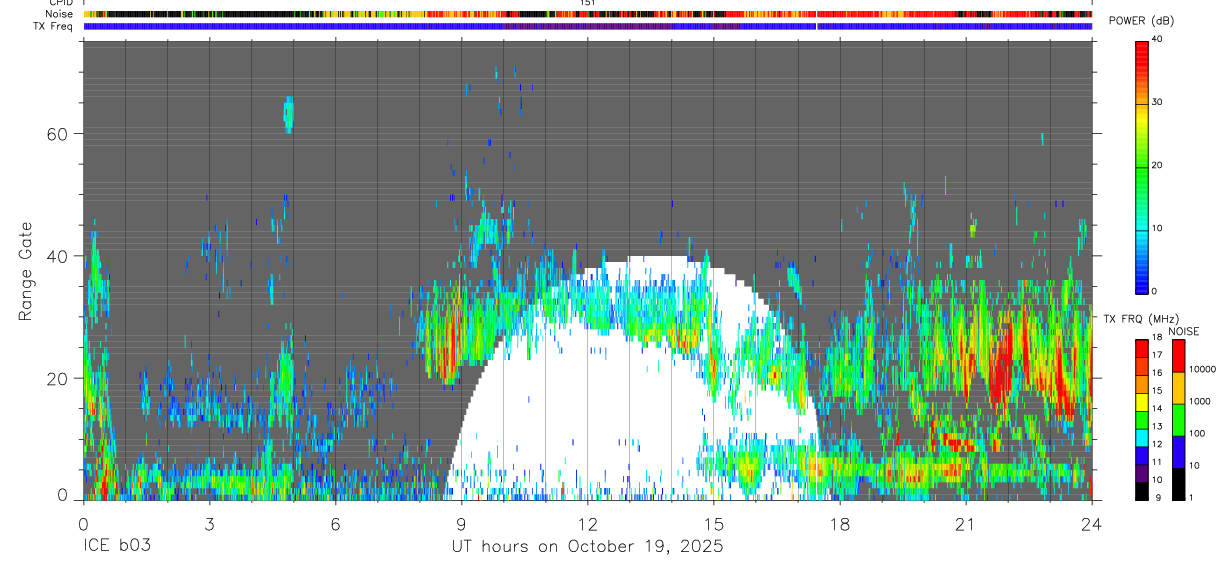Click the UT hour axis tick 15
Image resolution: width=1228 pixels, height=567 pixels.
point(714,523)
